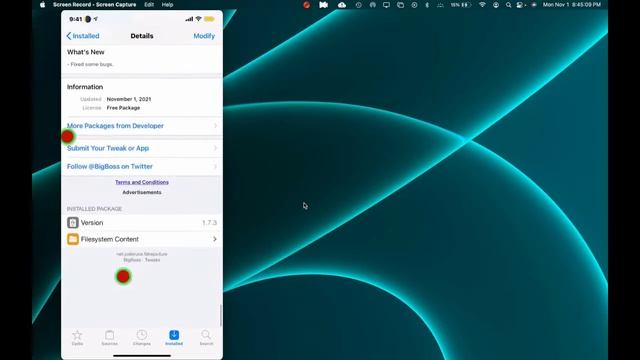Switch to the Changes tab

click(142, 338)
